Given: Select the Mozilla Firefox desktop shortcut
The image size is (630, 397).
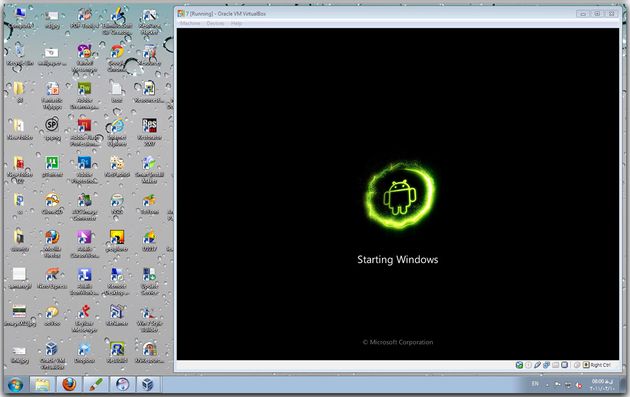Looking at the screenshot, I should (52, 244).
